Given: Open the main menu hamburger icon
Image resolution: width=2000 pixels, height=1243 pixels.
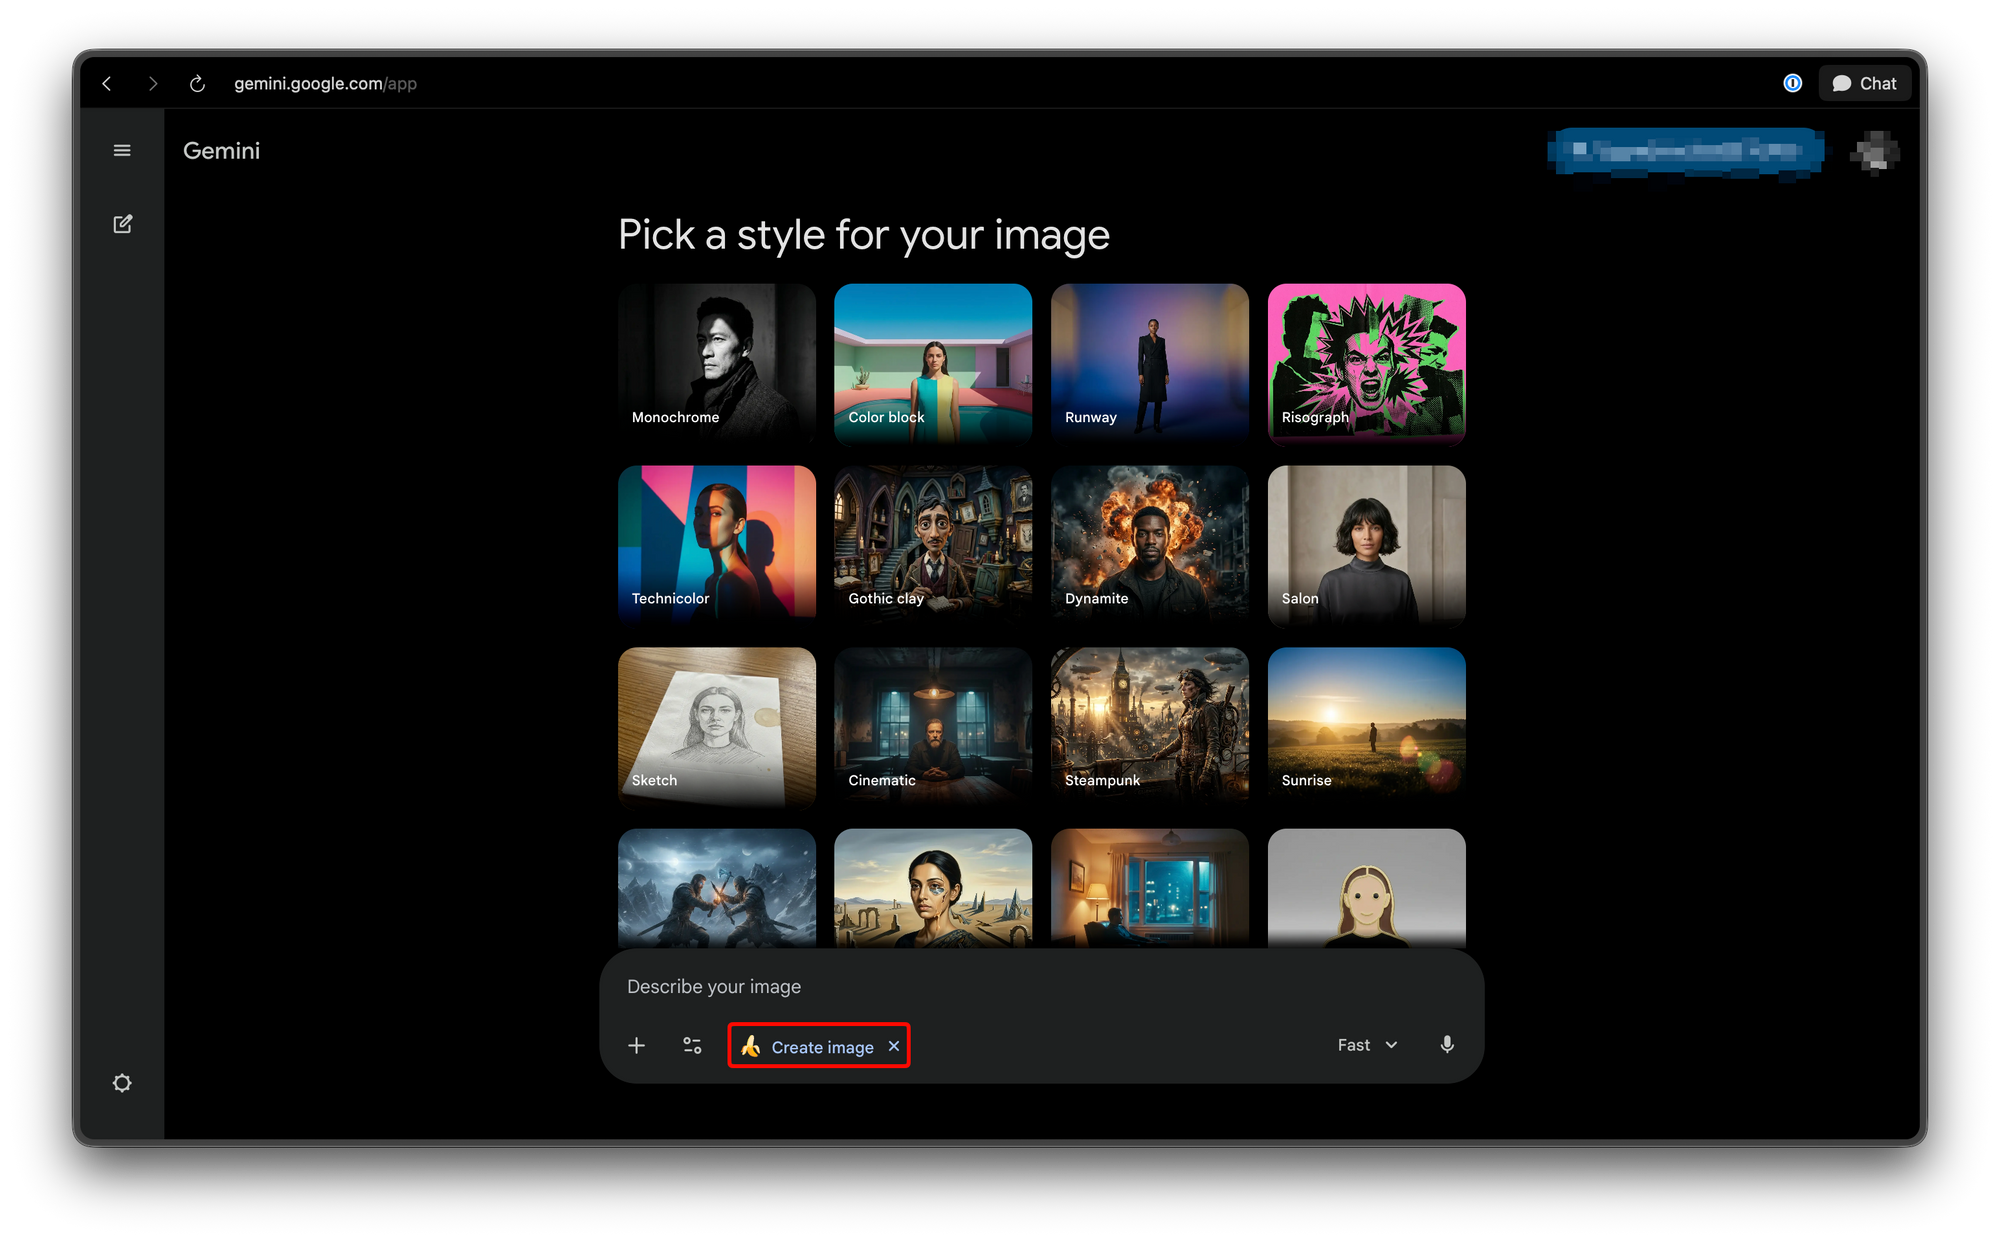Looking at the screenshot, I should 122,150.
